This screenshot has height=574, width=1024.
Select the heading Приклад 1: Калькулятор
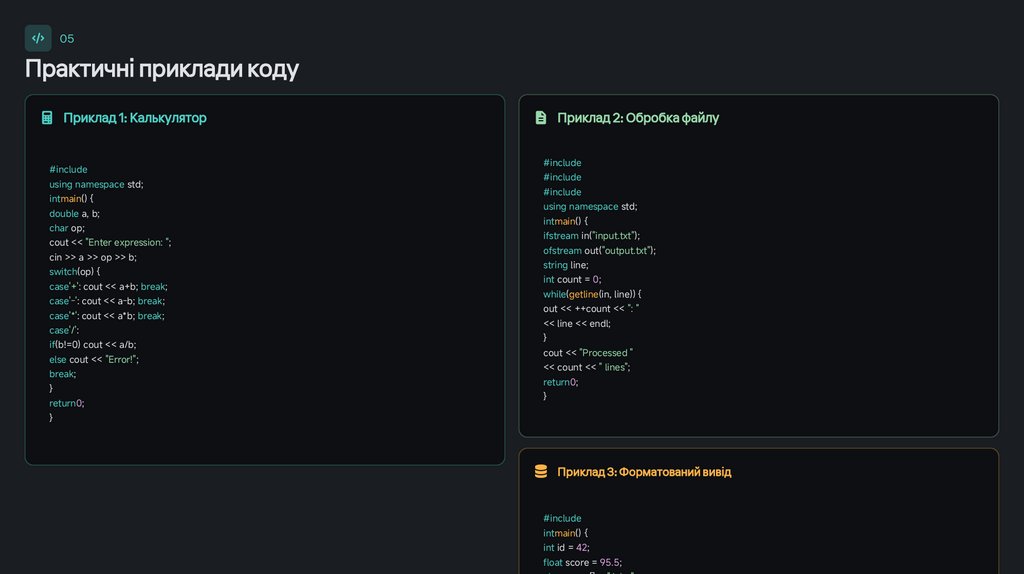(135, 118)
